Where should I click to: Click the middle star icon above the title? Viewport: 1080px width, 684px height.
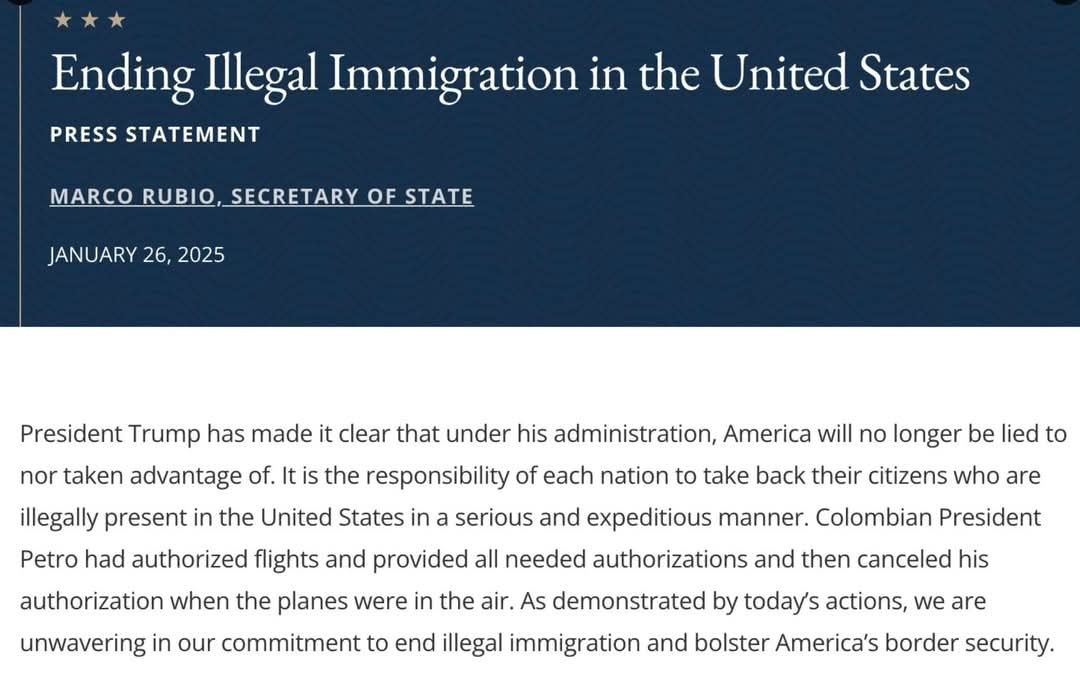(x=90, y=20)
